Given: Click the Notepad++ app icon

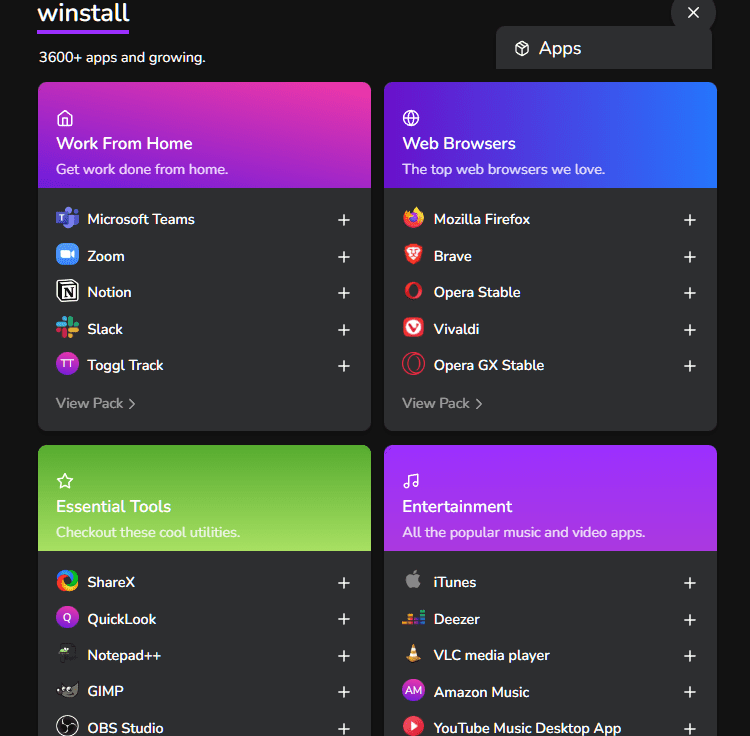Looking at the screenshot, I should click(x=67, y=654).
